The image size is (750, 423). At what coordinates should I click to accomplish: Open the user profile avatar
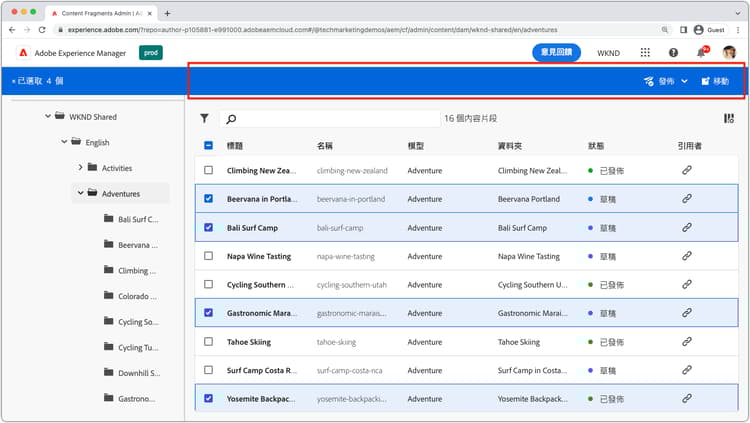(729, 53)
